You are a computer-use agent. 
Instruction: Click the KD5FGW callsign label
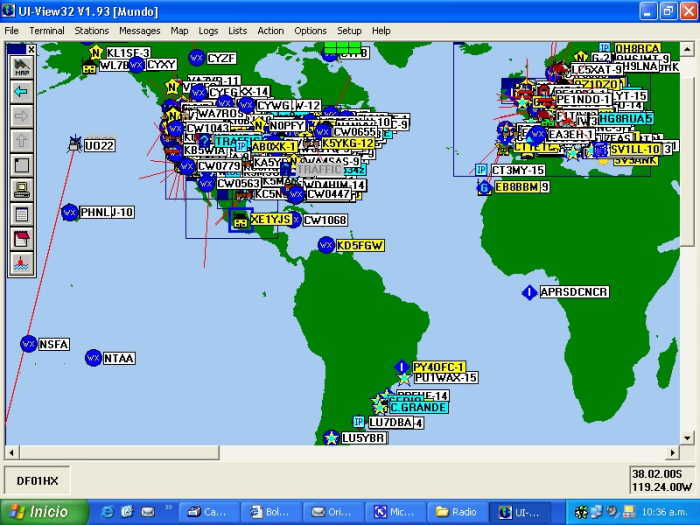coord(360,245)
